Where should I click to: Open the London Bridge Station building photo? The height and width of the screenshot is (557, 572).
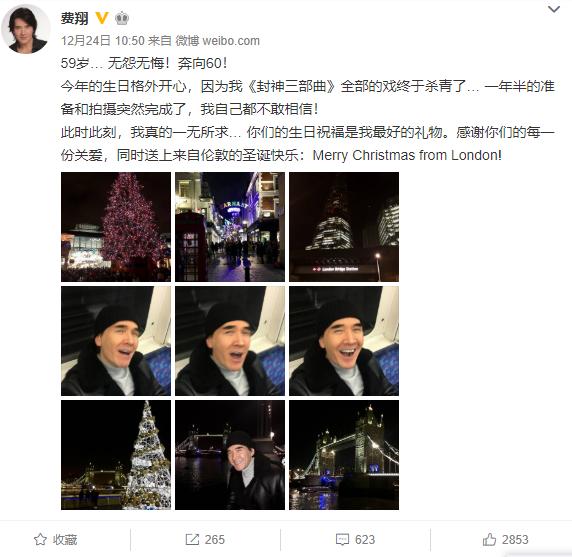[344, 227]
